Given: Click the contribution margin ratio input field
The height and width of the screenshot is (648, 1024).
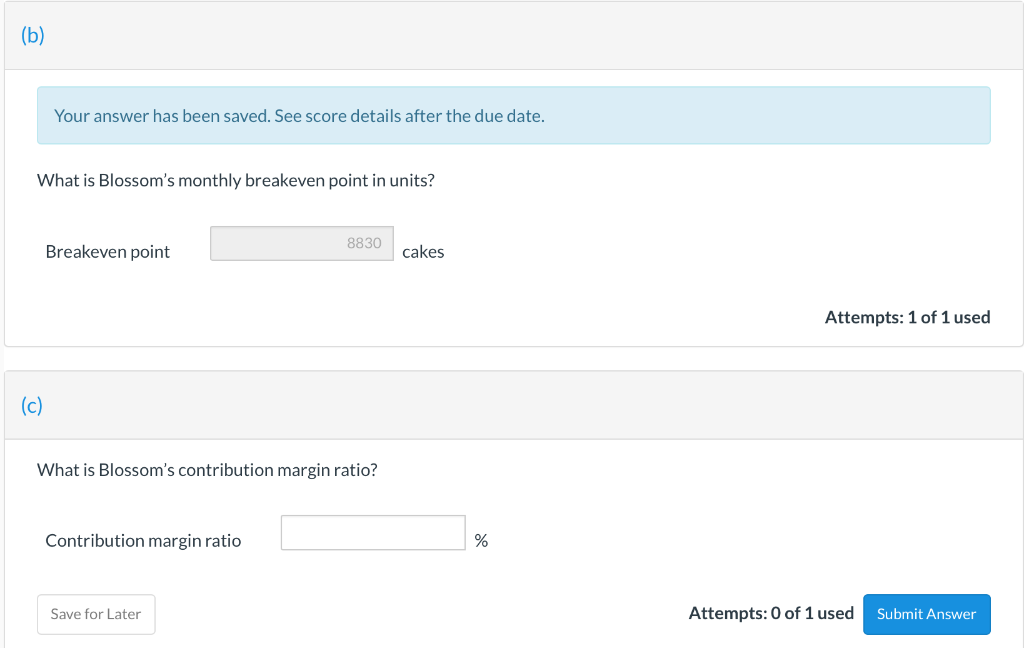Looking at the screenshot, I should pyautogui.click(x=373, y=532).
